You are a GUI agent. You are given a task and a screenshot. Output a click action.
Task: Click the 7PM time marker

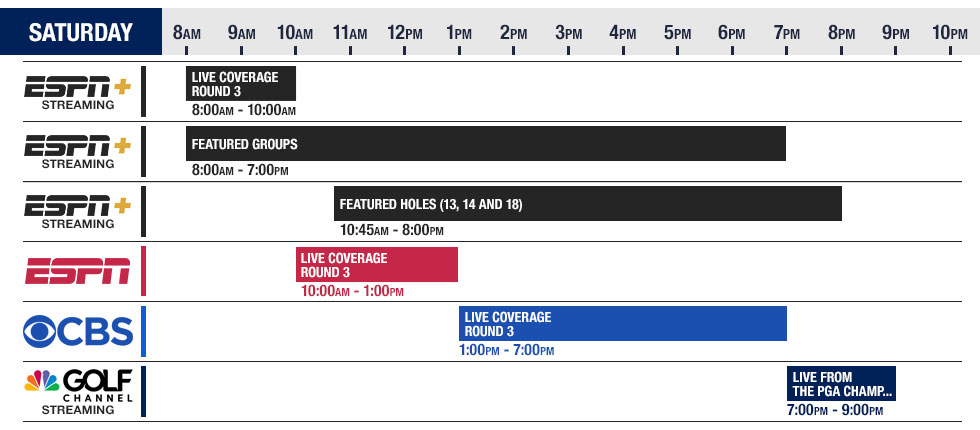point(786,33)
